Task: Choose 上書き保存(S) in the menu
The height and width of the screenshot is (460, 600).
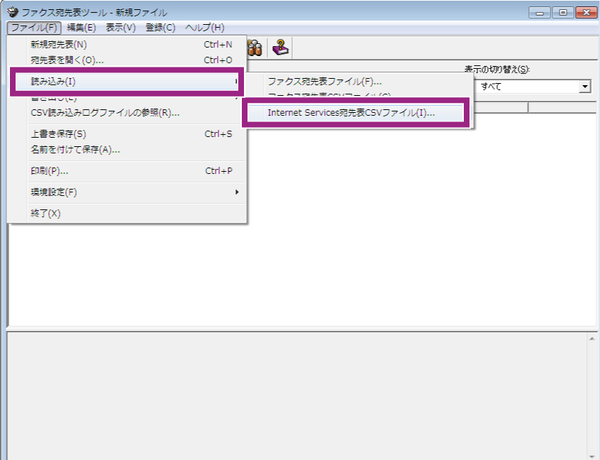Action: coord(58,133)
